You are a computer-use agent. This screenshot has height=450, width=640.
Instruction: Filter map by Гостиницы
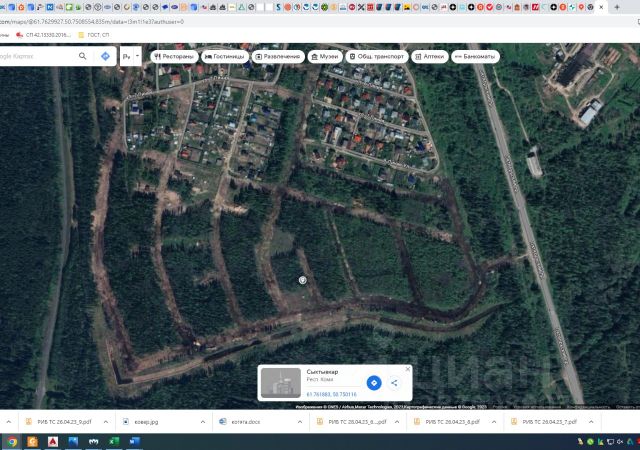coord(224,56)
